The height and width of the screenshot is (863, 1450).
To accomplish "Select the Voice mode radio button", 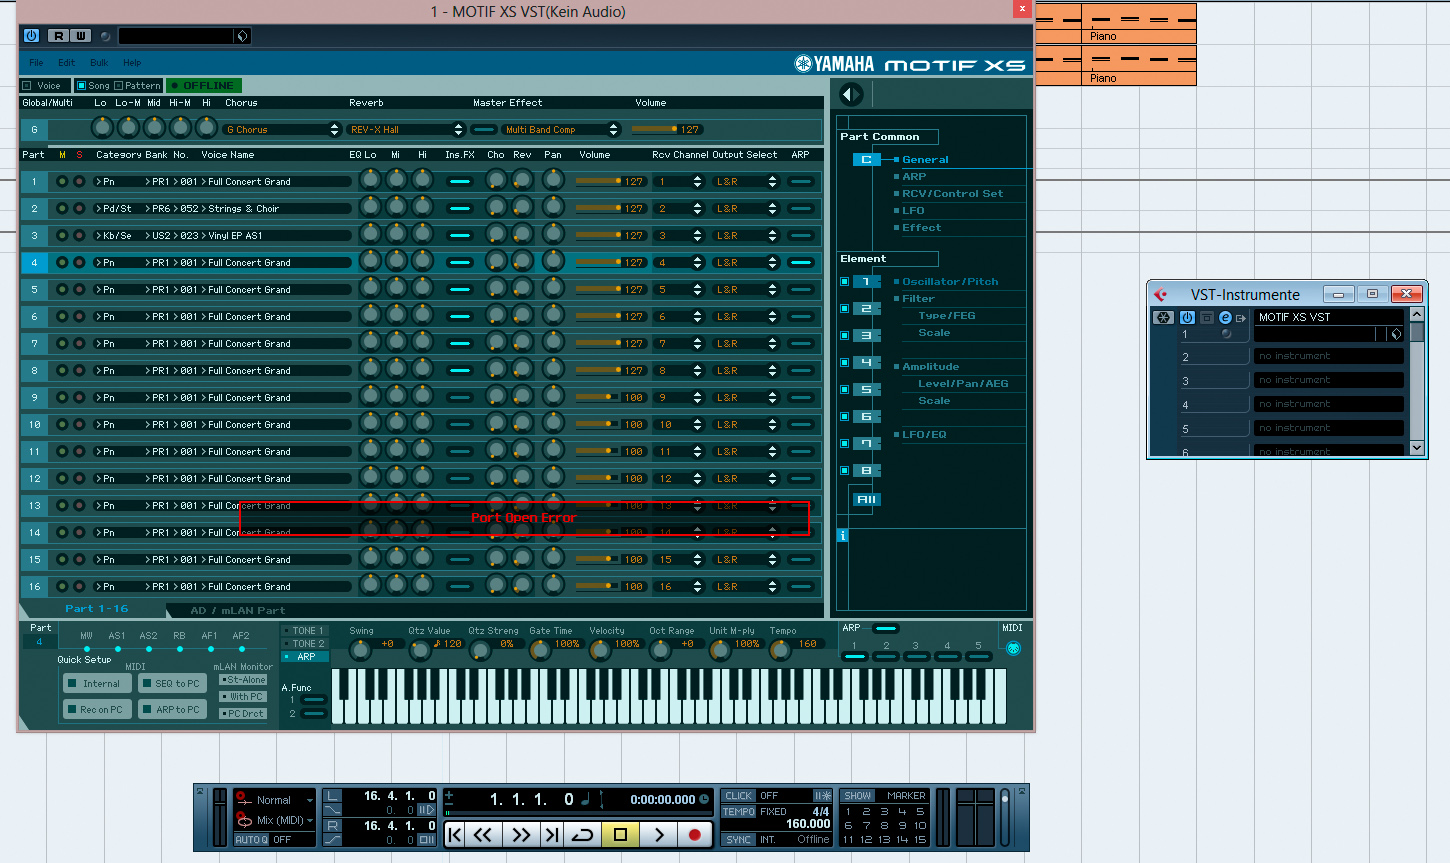I will point(27,86).
